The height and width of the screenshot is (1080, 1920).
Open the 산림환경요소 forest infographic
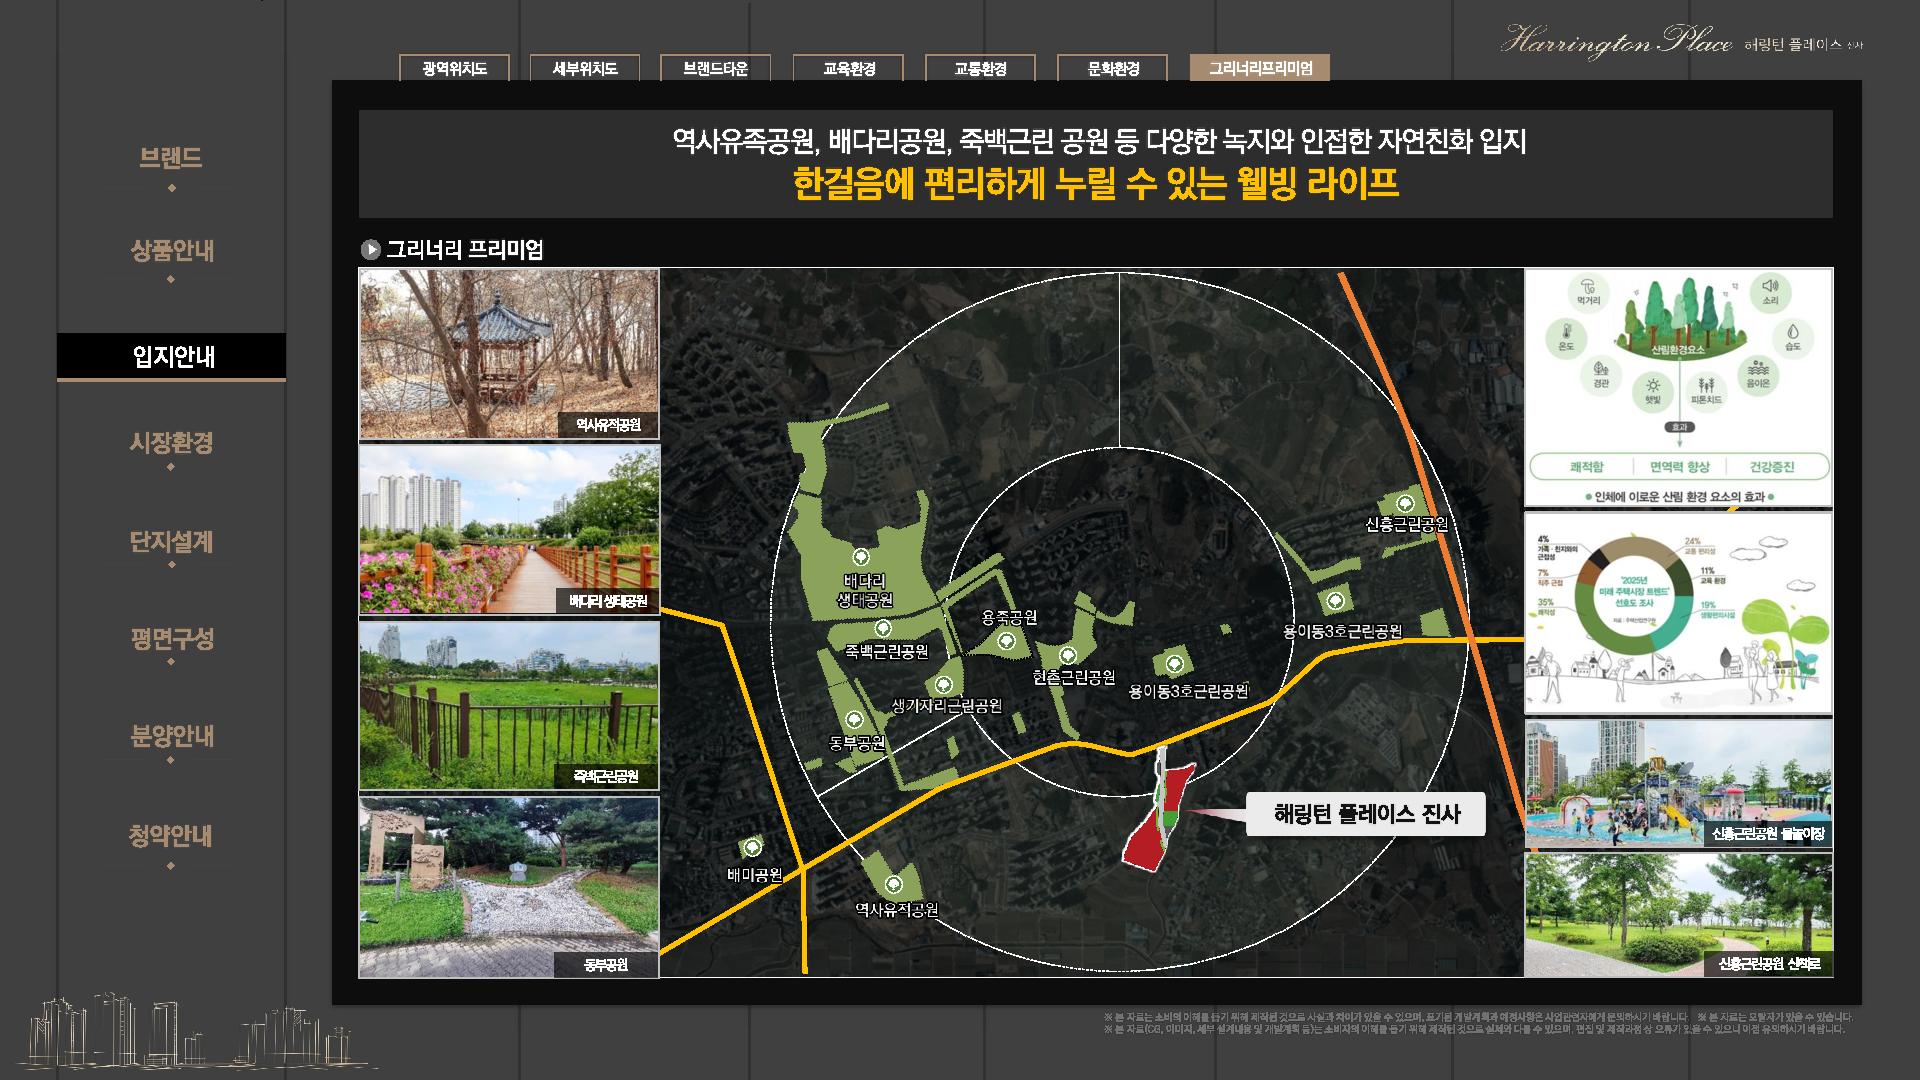[1679, 387]
